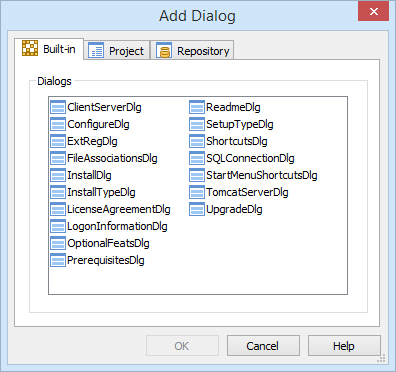The width and height of the screenshot is (396, 372).
Task: Switch to the Built-in tab
Action: pos(49,49)
